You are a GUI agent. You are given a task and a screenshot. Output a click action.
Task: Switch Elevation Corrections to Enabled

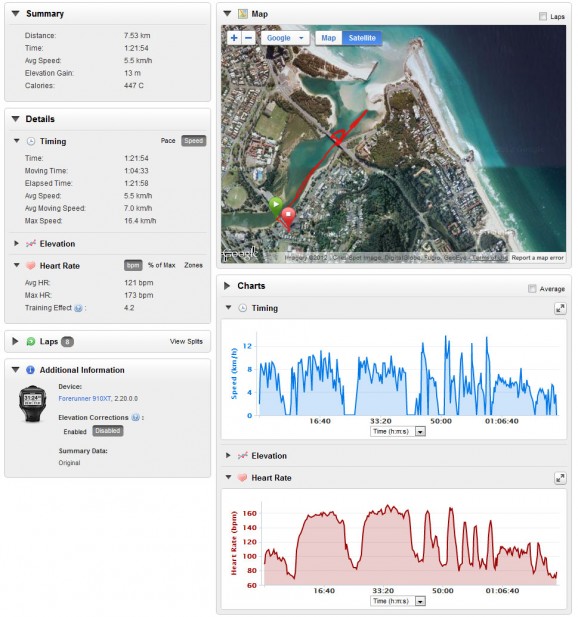click(75, 432)
